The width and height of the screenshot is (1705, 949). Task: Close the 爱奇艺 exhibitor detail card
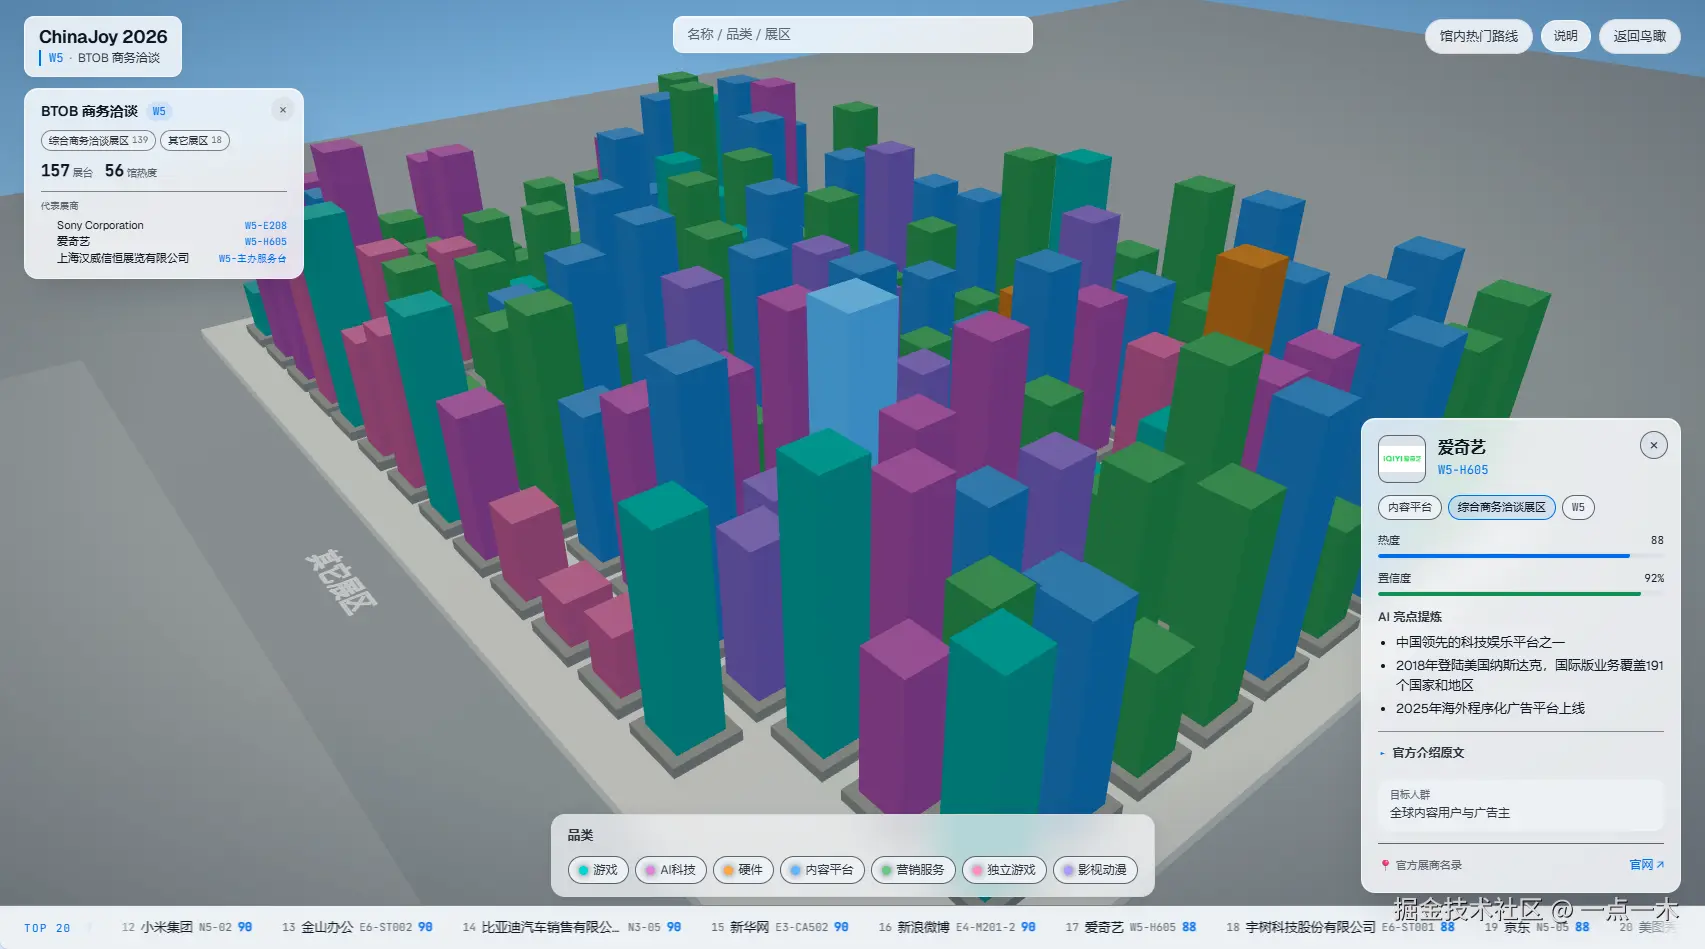(x=1654, y=445)
